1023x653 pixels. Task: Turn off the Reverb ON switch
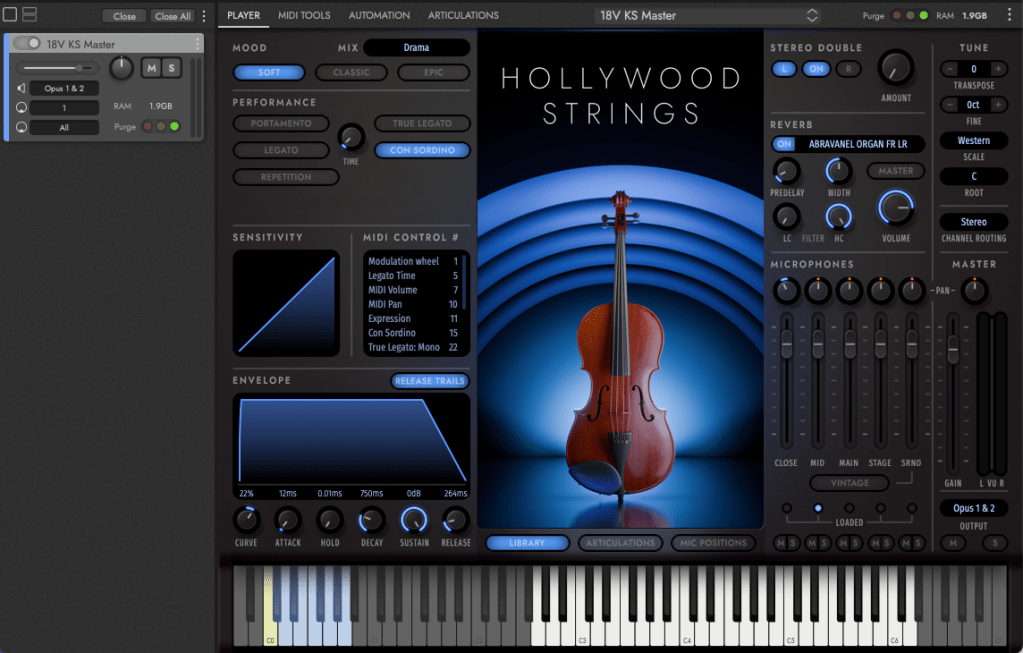pos(785,144)
